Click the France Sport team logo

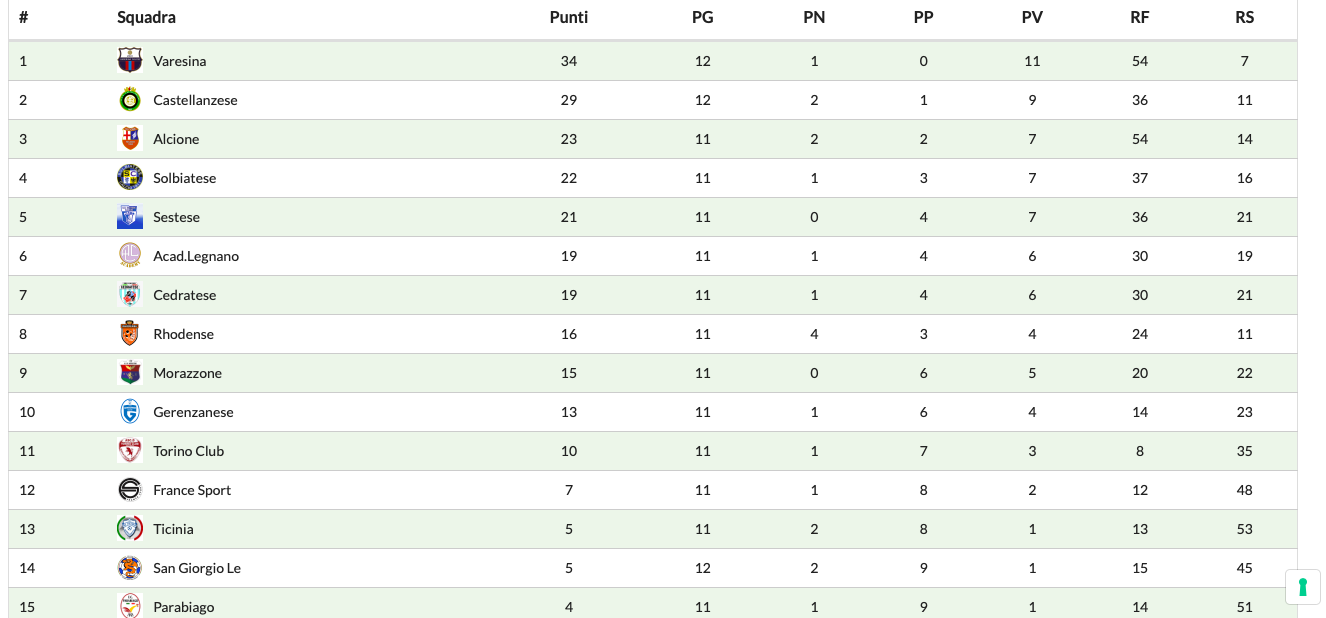[x=130, y=490]
